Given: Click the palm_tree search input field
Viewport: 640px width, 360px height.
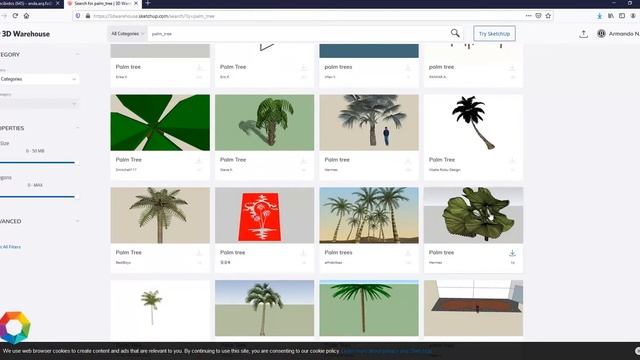Looking at the screenshot, I should pyautogui.click(x=299, y=33).
